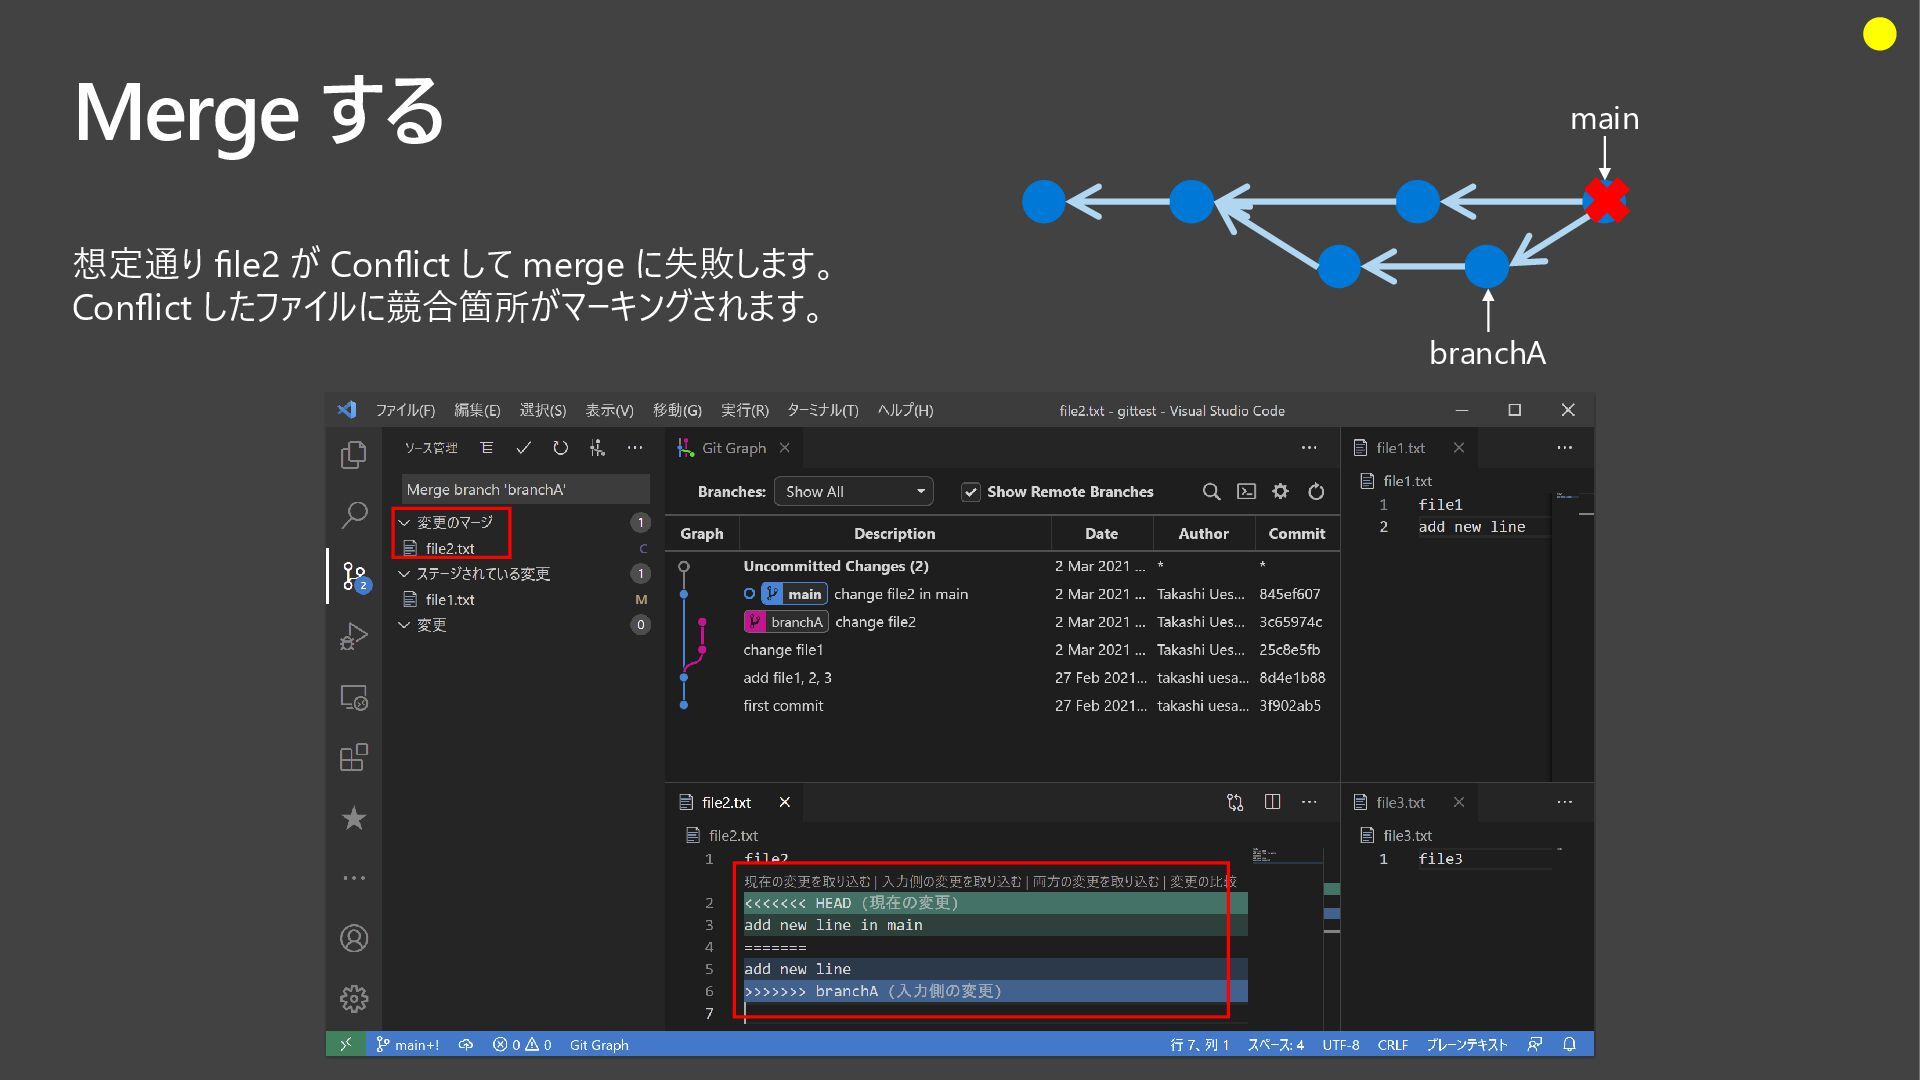The image size is (1920, 1080).
Task: Collapse the ステージされている変更 section
Action: (405, 573)
